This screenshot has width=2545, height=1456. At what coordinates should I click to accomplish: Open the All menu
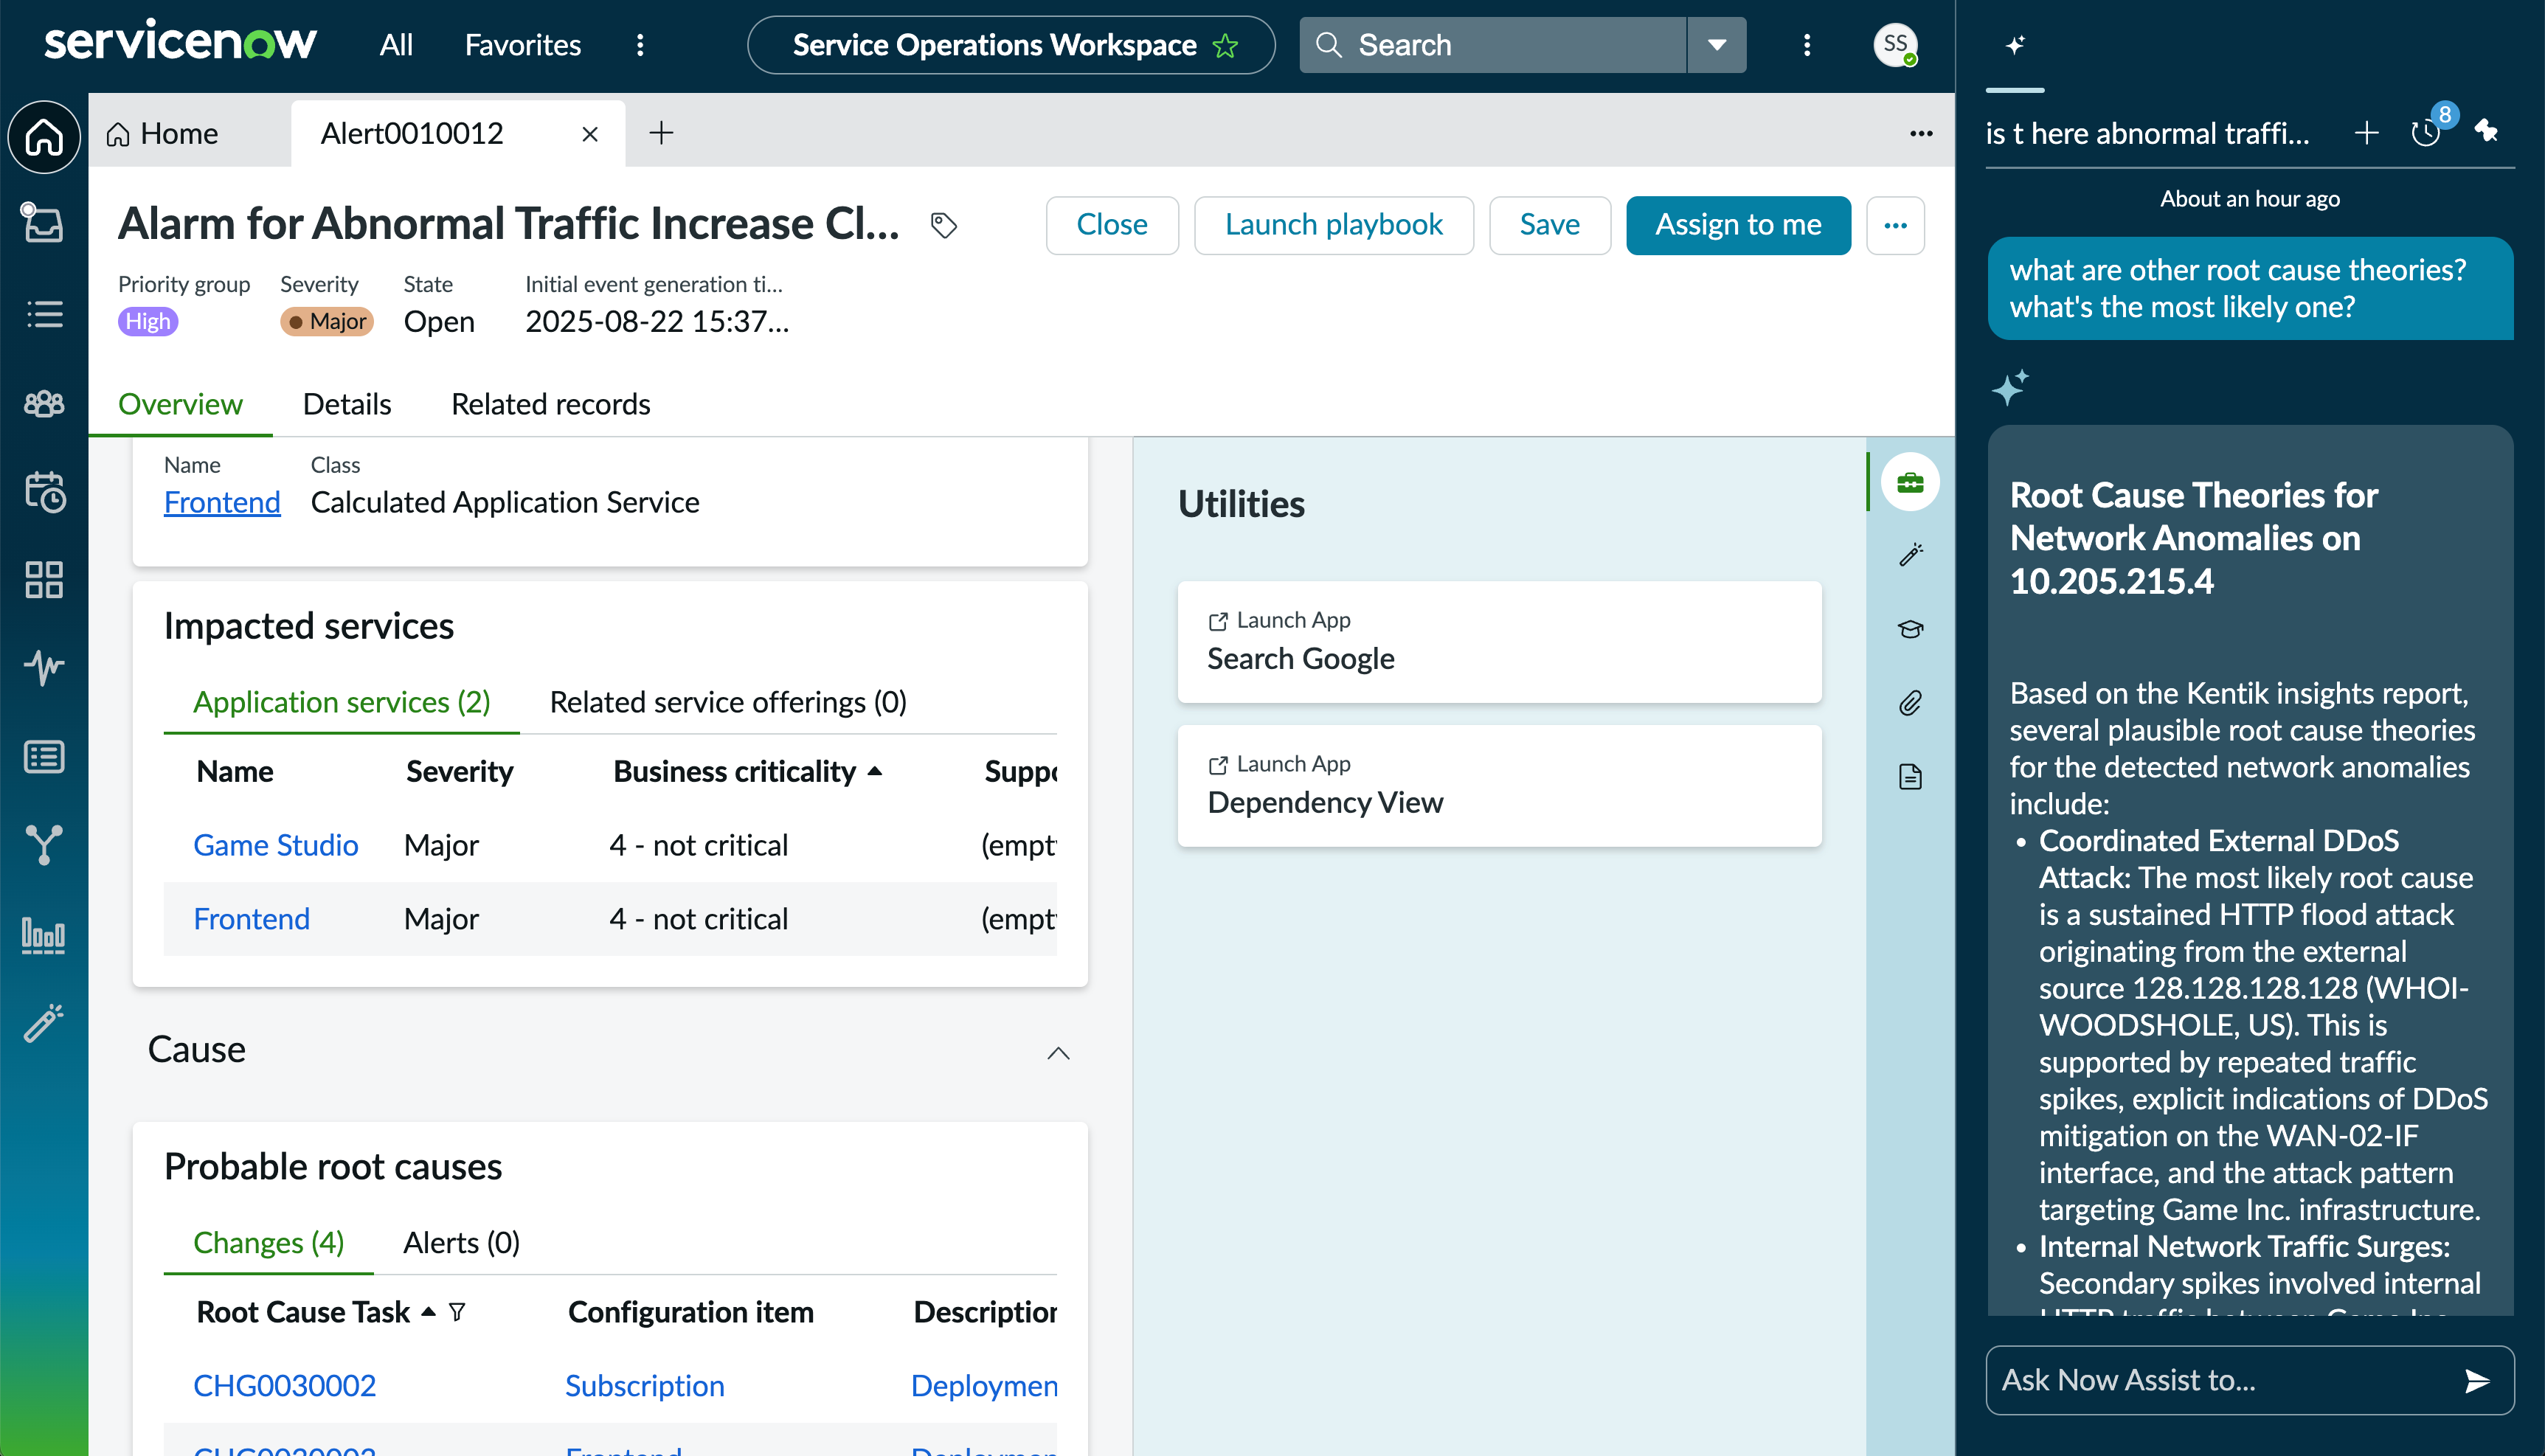click(x=396, y=45)
